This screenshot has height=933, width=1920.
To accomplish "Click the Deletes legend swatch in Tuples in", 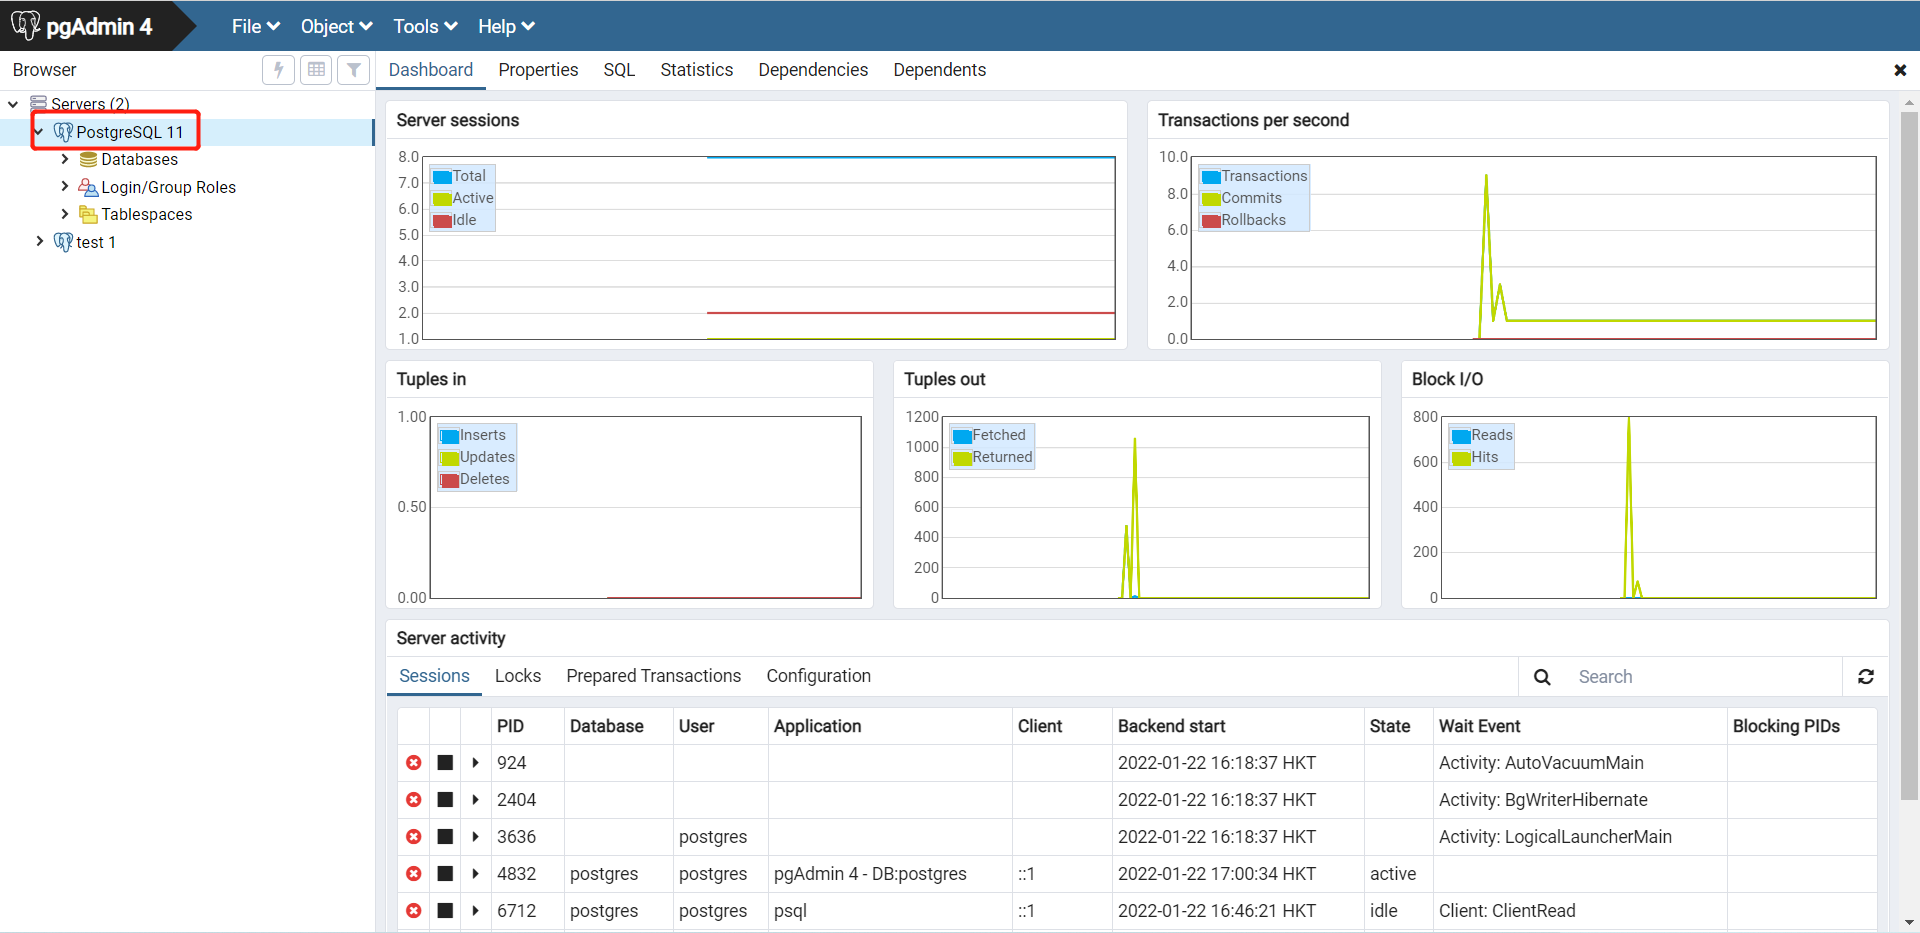I will coord(450,480).
